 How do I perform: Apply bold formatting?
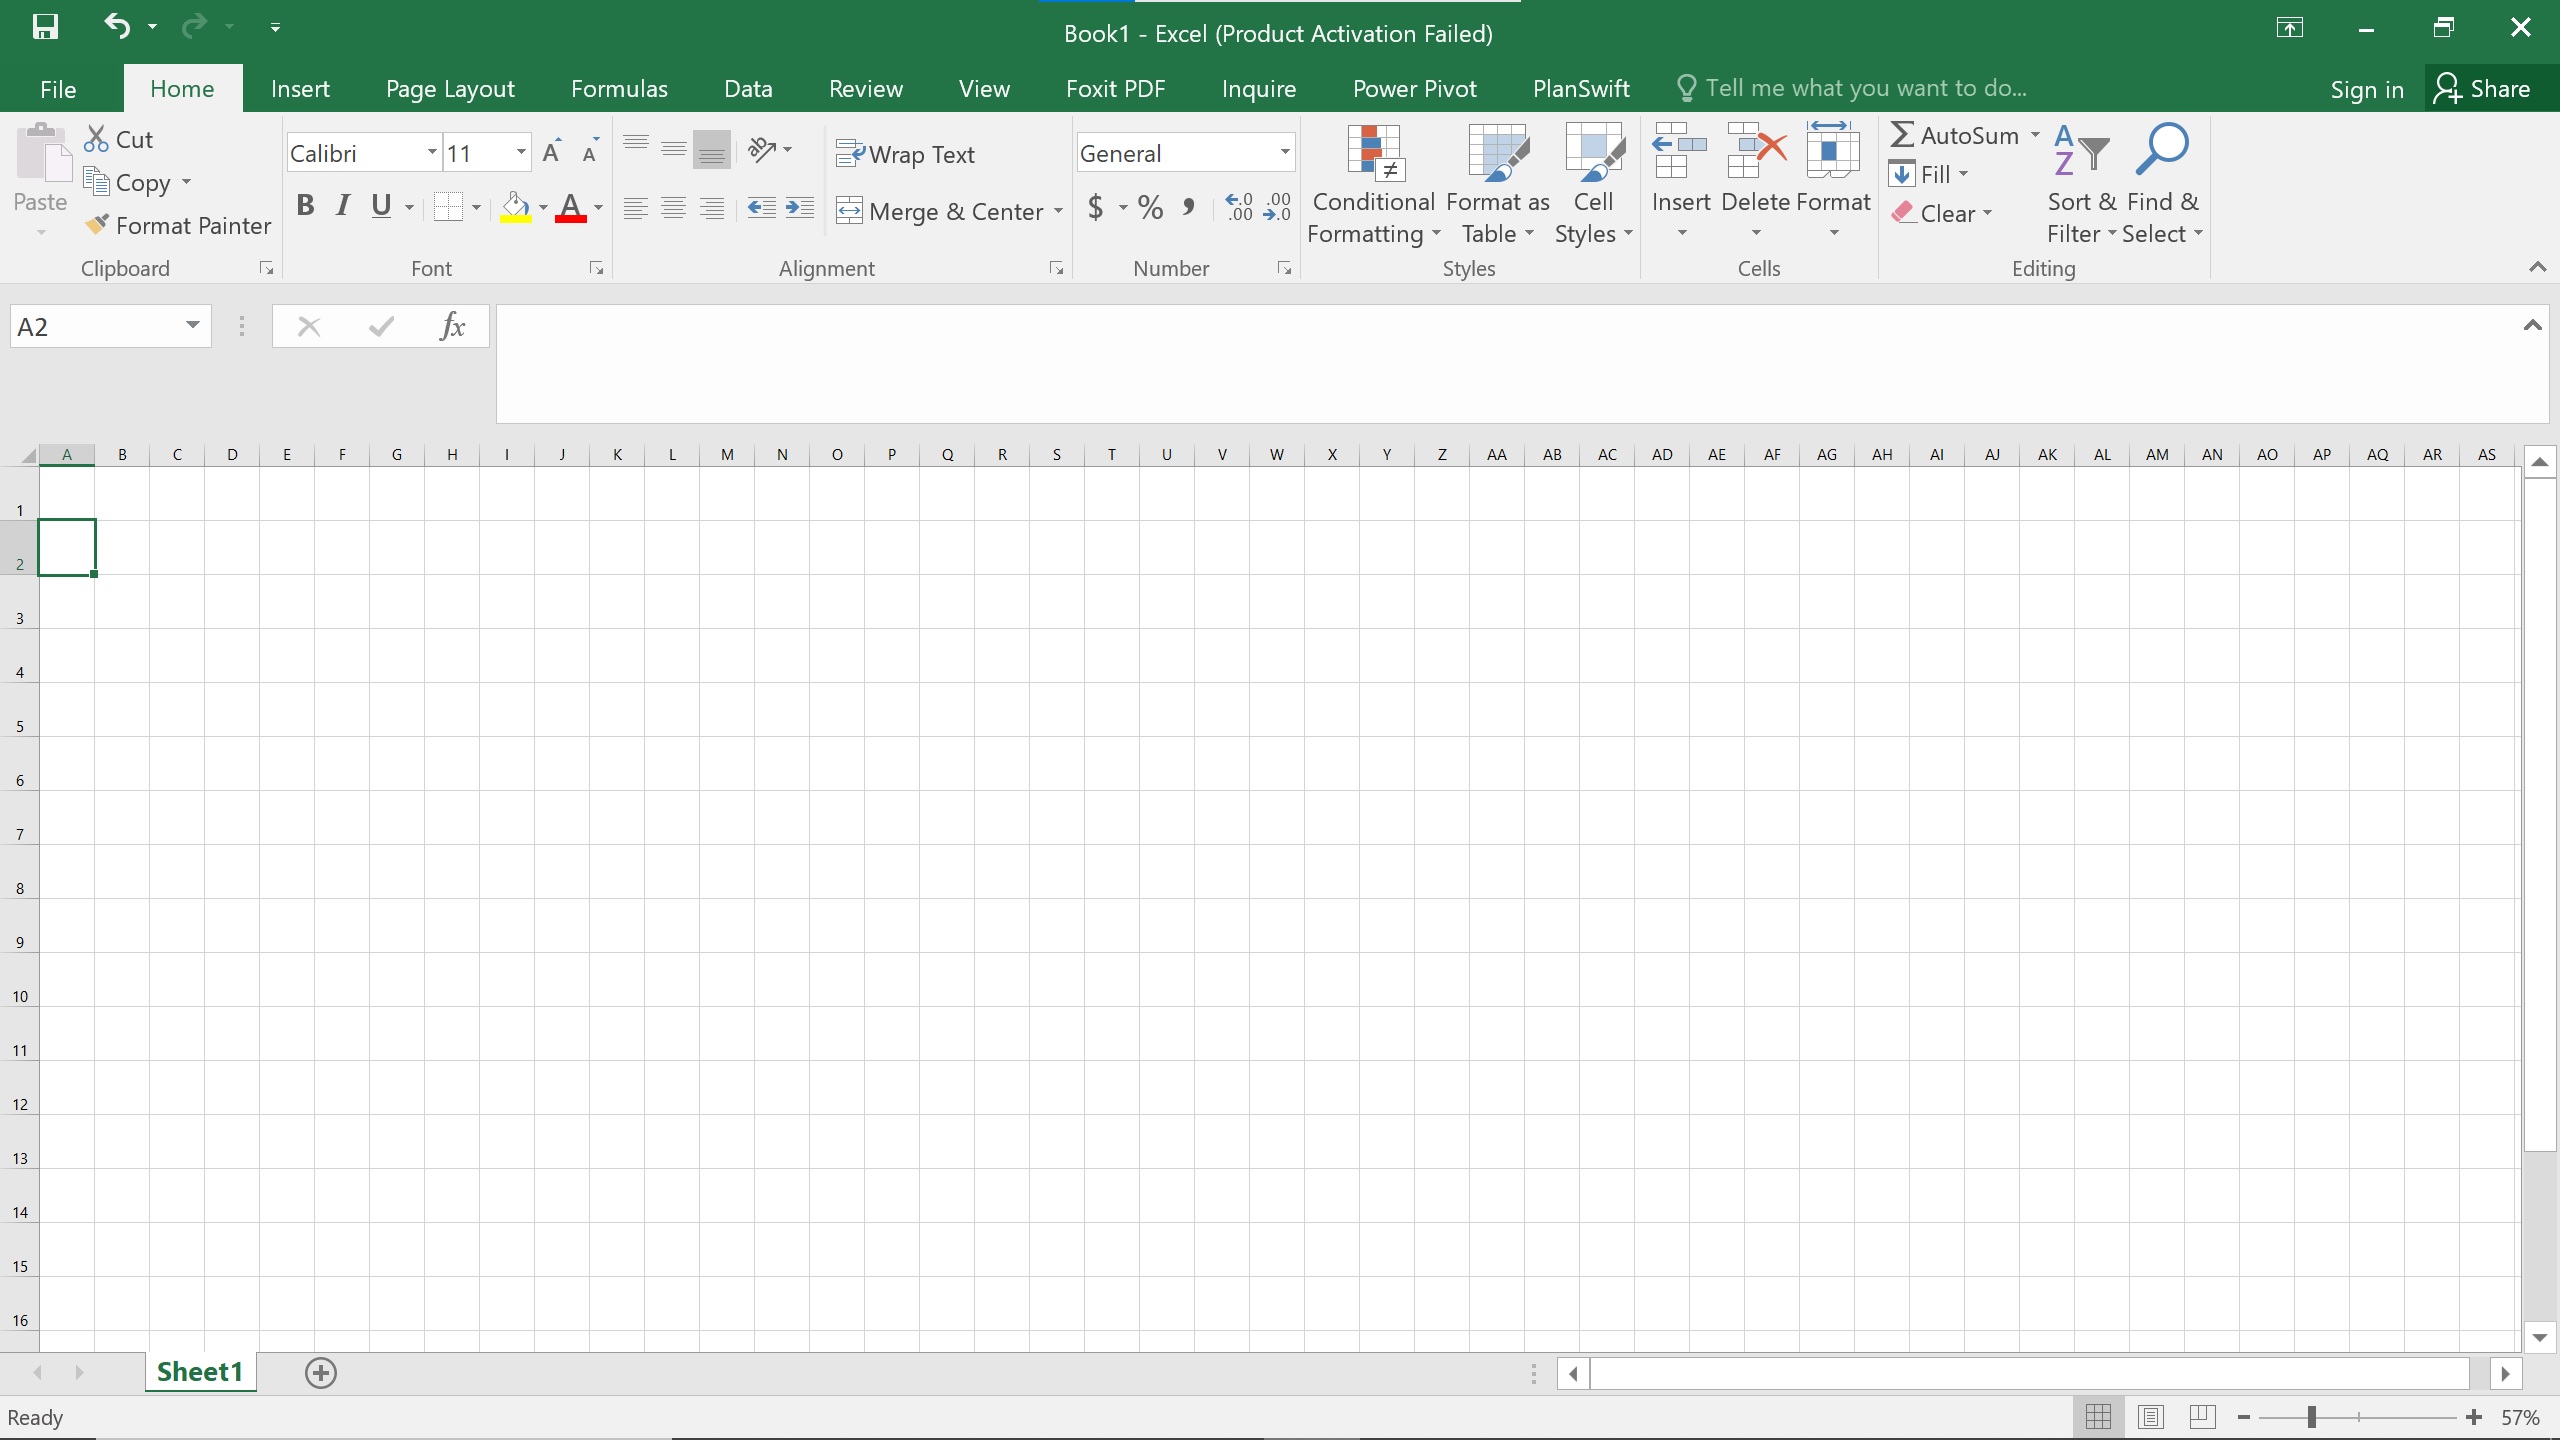[x=306, y=207]
